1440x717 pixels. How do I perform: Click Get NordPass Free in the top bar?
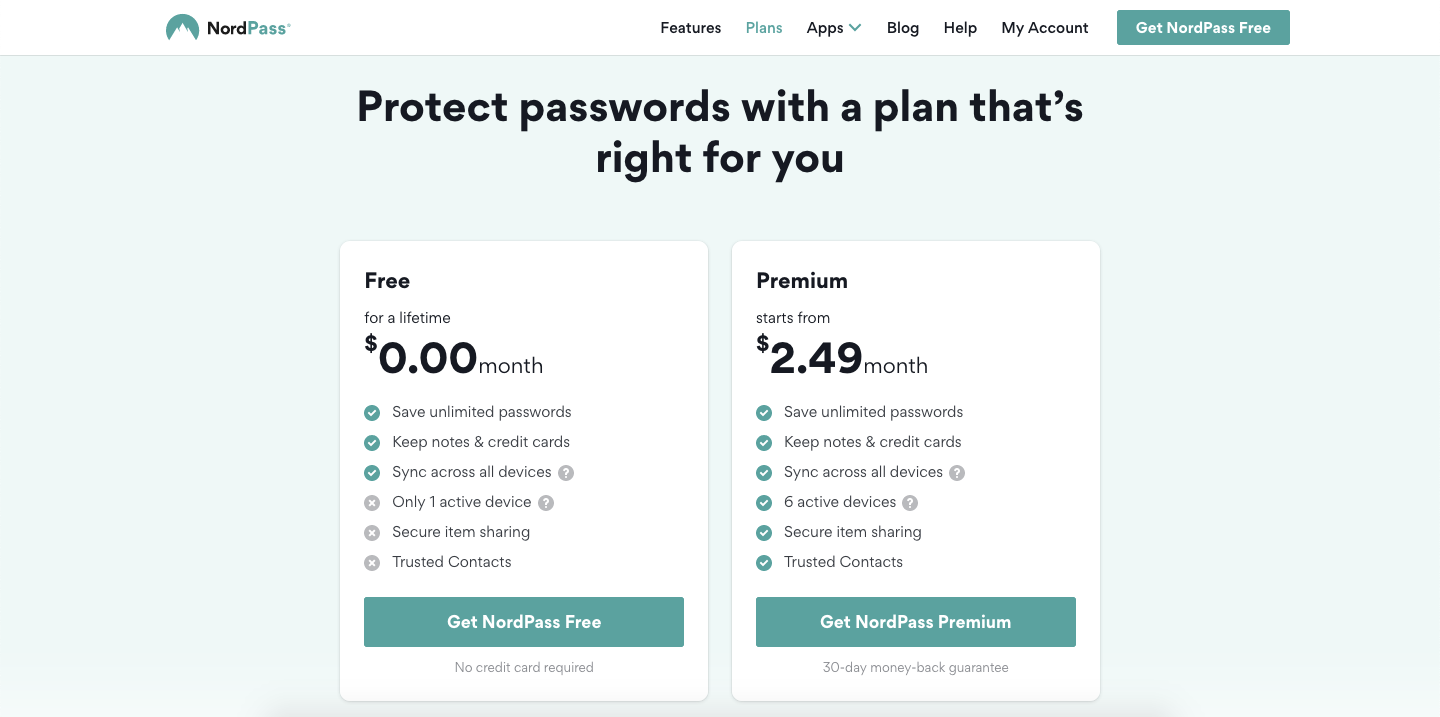1203,28
